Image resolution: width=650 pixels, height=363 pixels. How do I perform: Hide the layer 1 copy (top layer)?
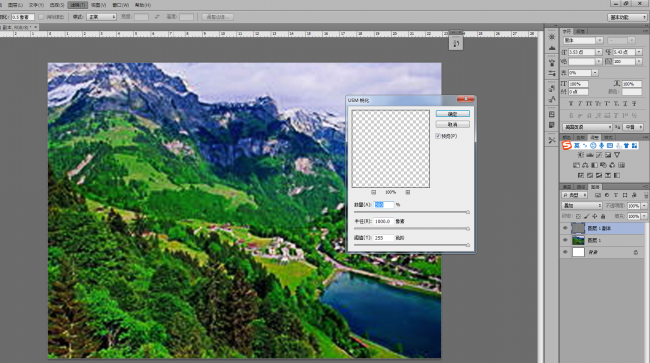tap(565, 228)
